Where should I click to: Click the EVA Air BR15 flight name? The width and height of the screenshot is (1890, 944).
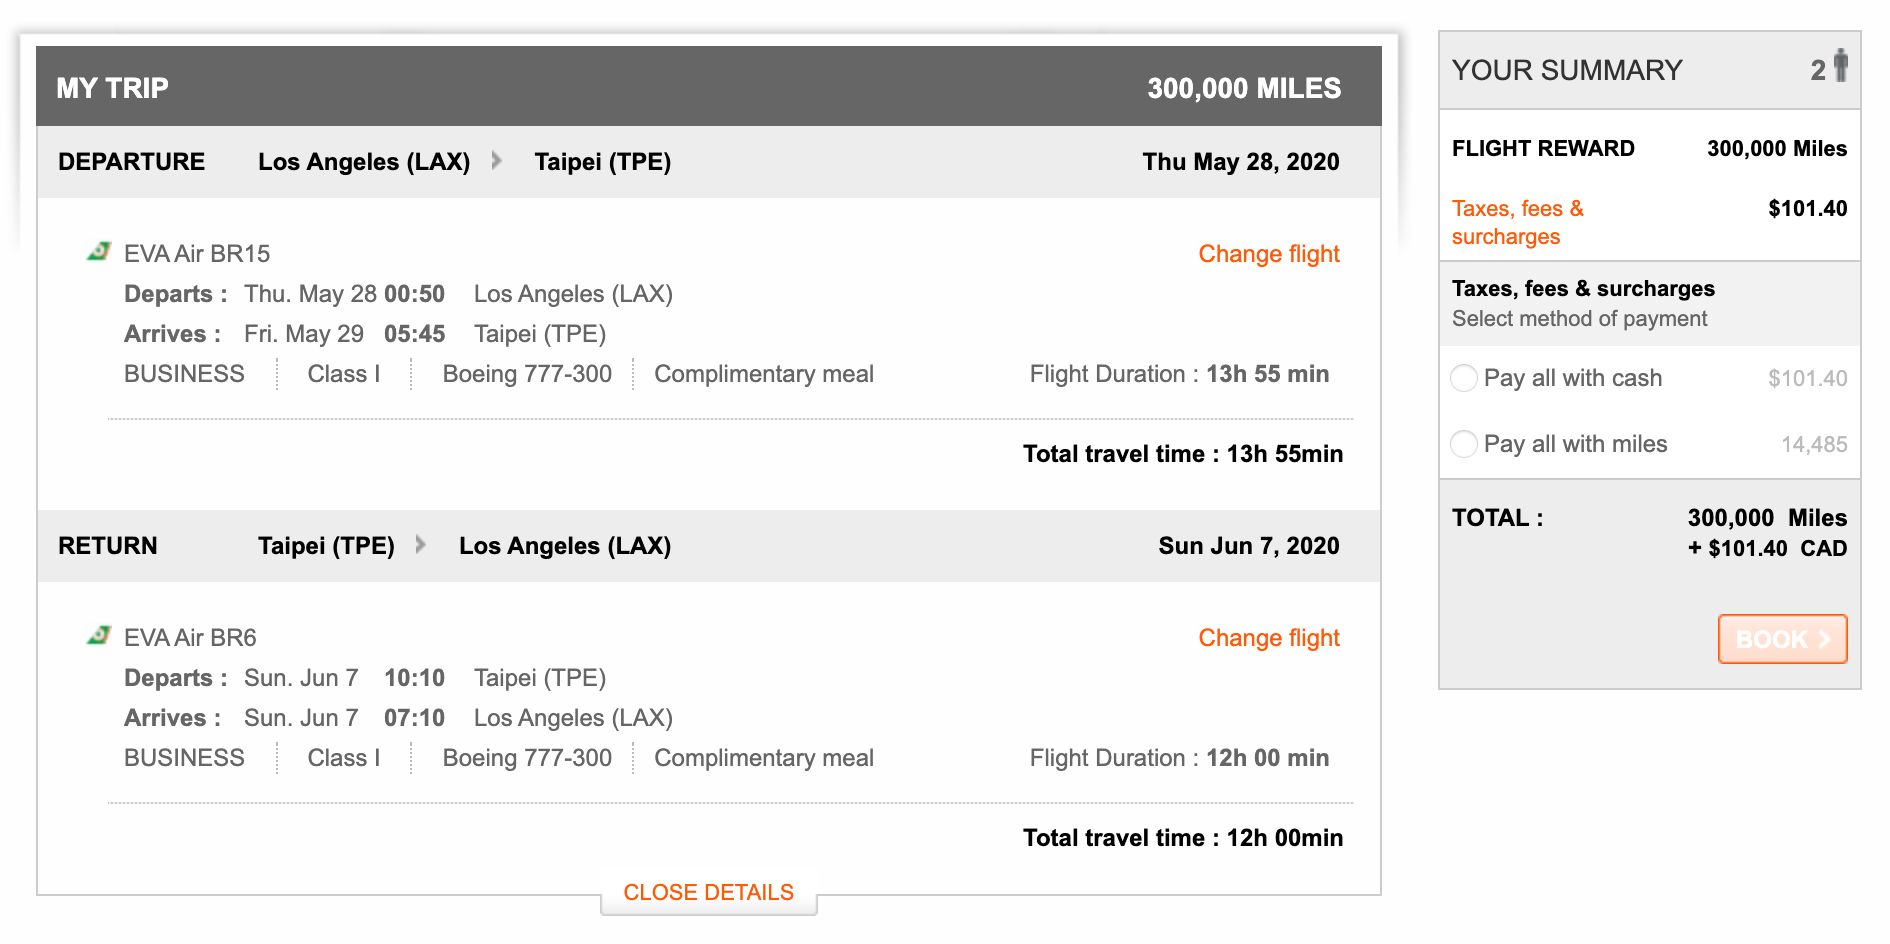coord(197,254)
